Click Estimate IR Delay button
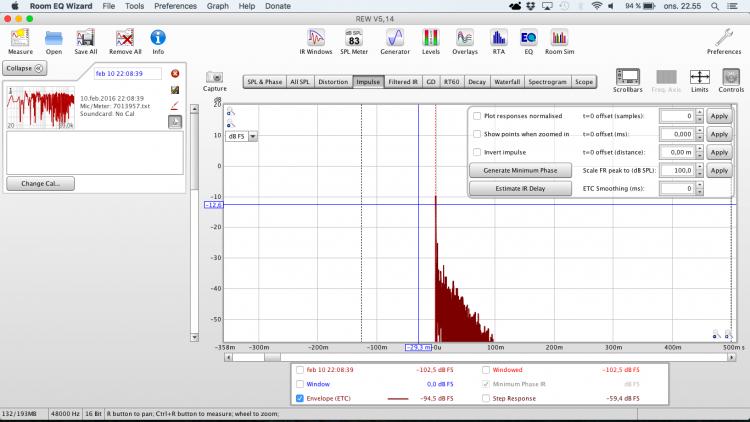 pyautogui.click(x=520, y=189)
